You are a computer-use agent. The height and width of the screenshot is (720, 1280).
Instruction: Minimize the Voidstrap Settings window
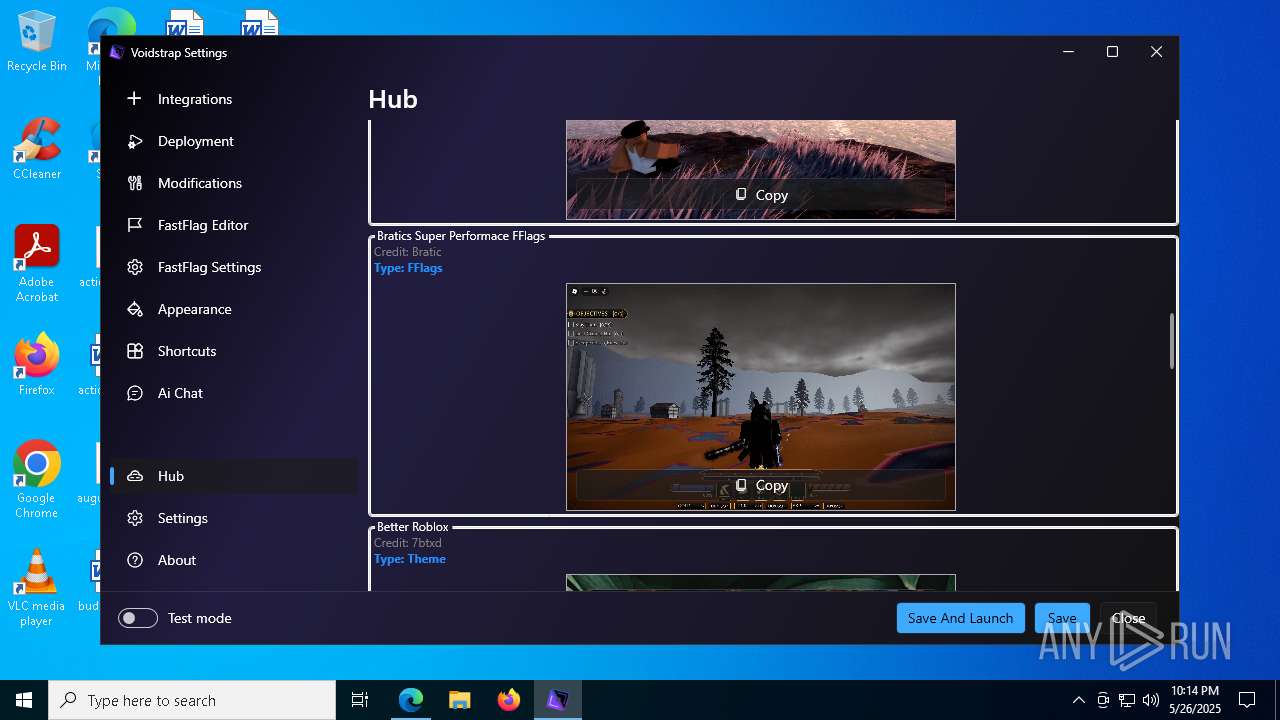[x=1068, y=52]
